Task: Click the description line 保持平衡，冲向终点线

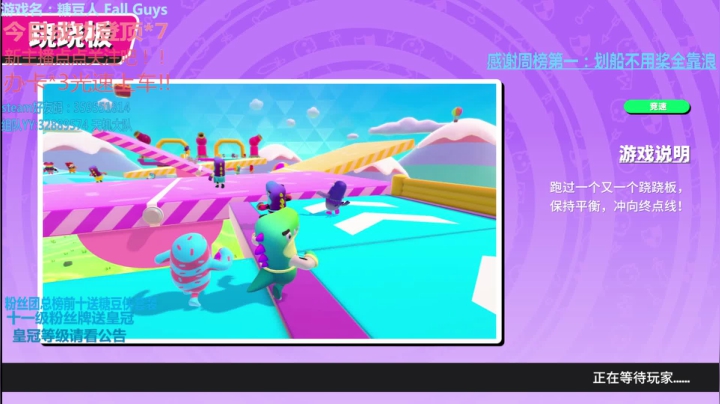Action: click(616, 206)
